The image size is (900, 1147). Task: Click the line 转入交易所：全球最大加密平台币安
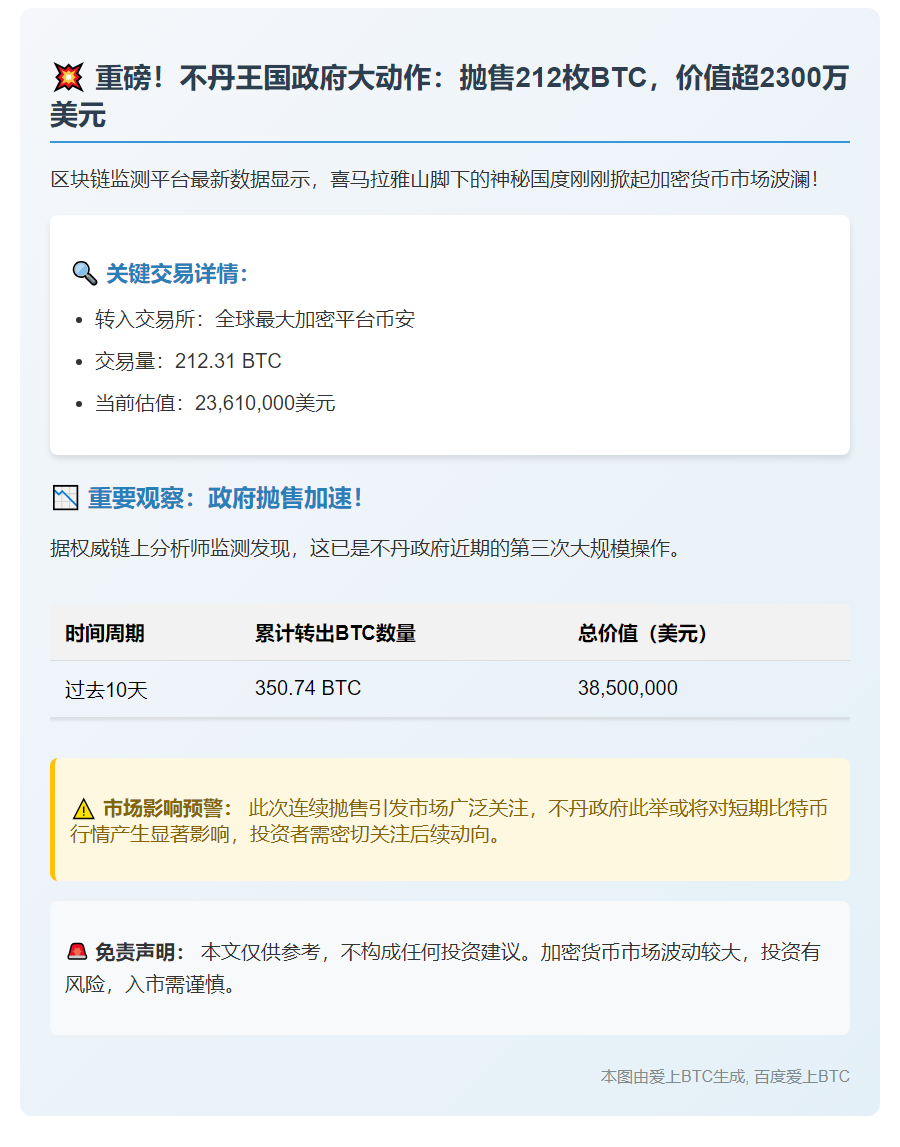click(x=255, y=320)
